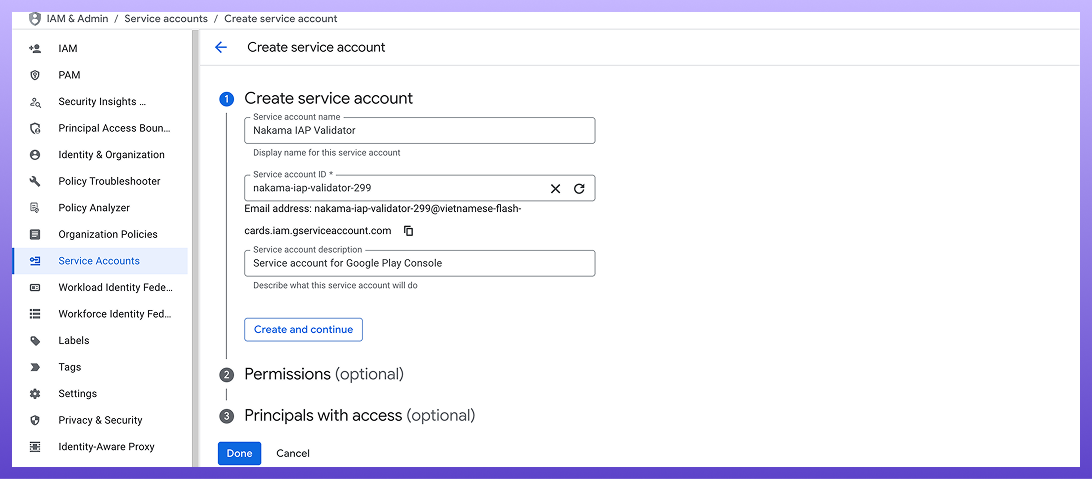Click the Labels tag icon
Image resolution: width=1092 pixels, height=479 pixels.
[35, 340]
